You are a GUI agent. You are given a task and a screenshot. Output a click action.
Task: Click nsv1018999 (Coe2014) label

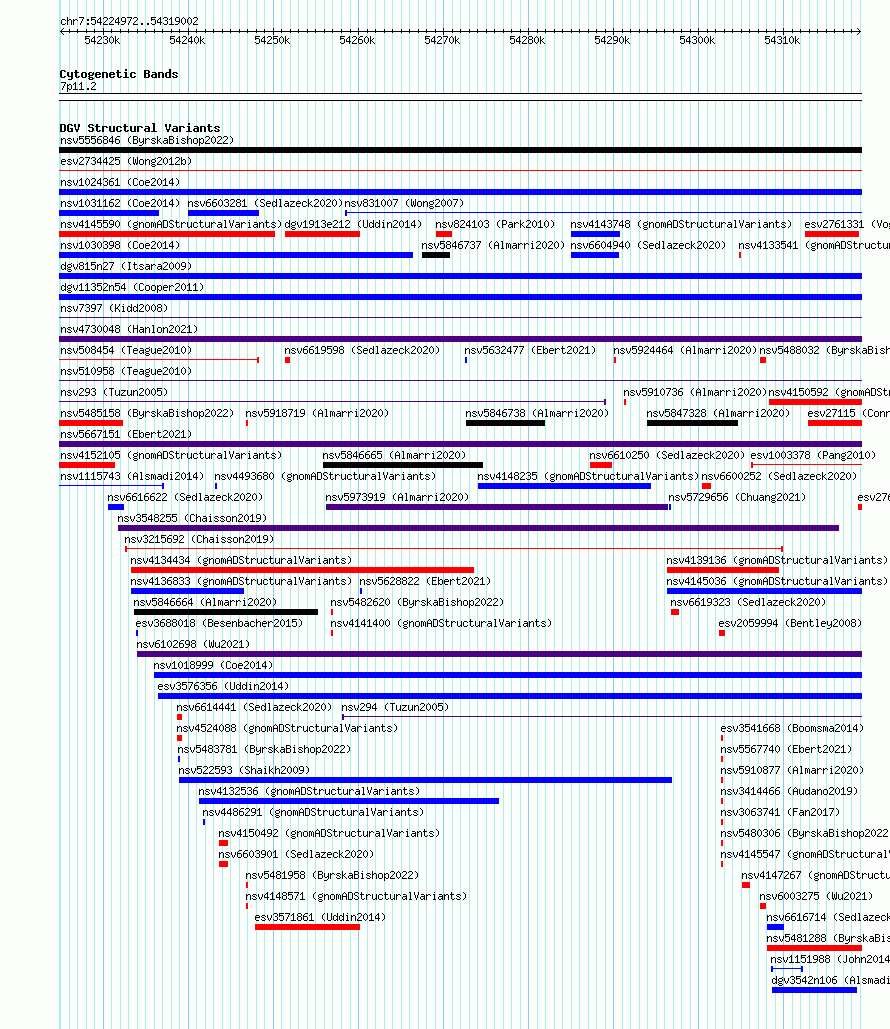tap(213, 665)
